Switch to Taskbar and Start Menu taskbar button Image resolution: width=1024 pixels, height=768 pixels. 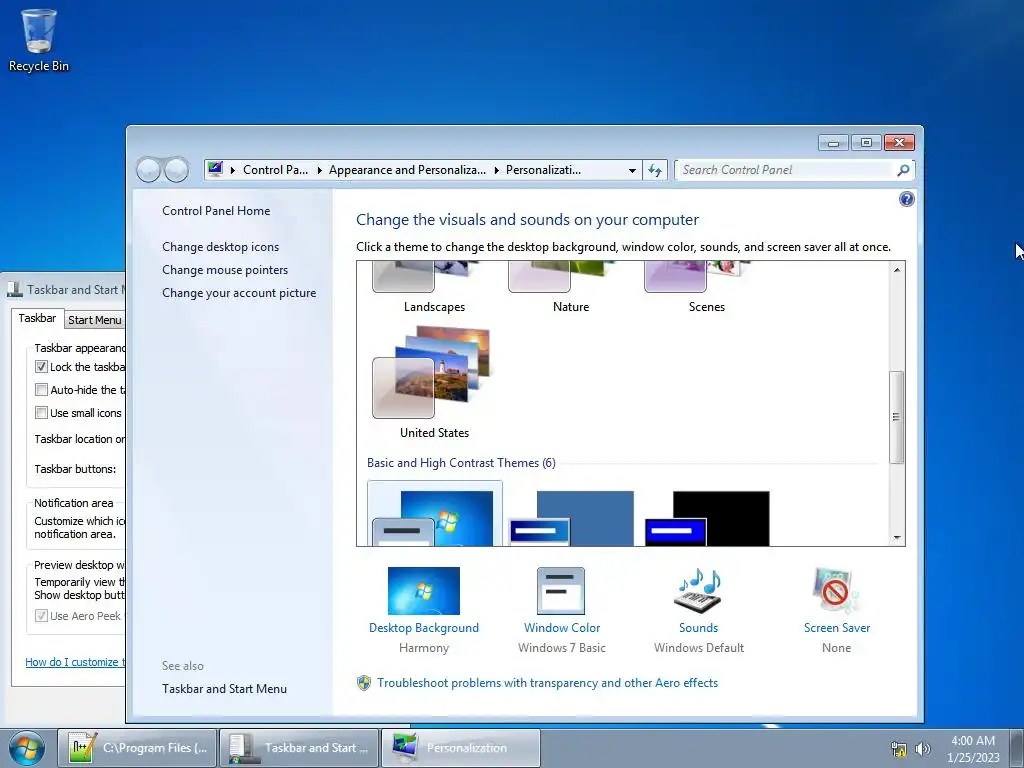(x=299, y=748)
